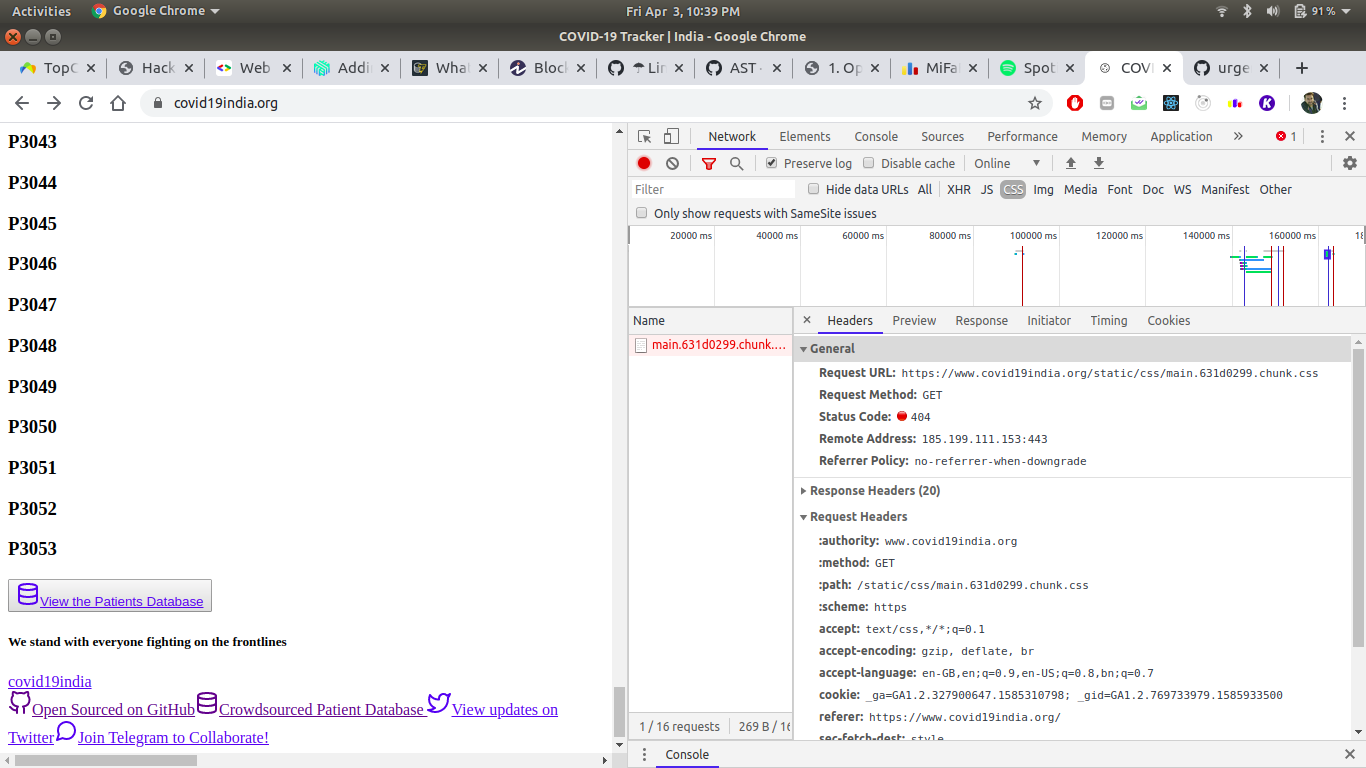
Task: Click the address bar URL
Action: click(226, 103)
